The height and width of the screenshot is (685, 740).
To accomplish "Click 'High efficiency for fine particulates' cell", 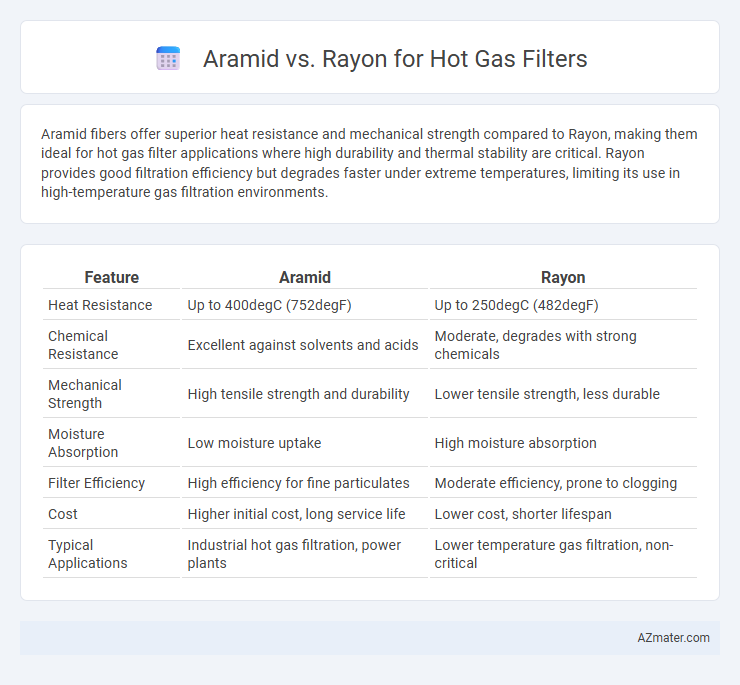I will (x=298, y=483).
